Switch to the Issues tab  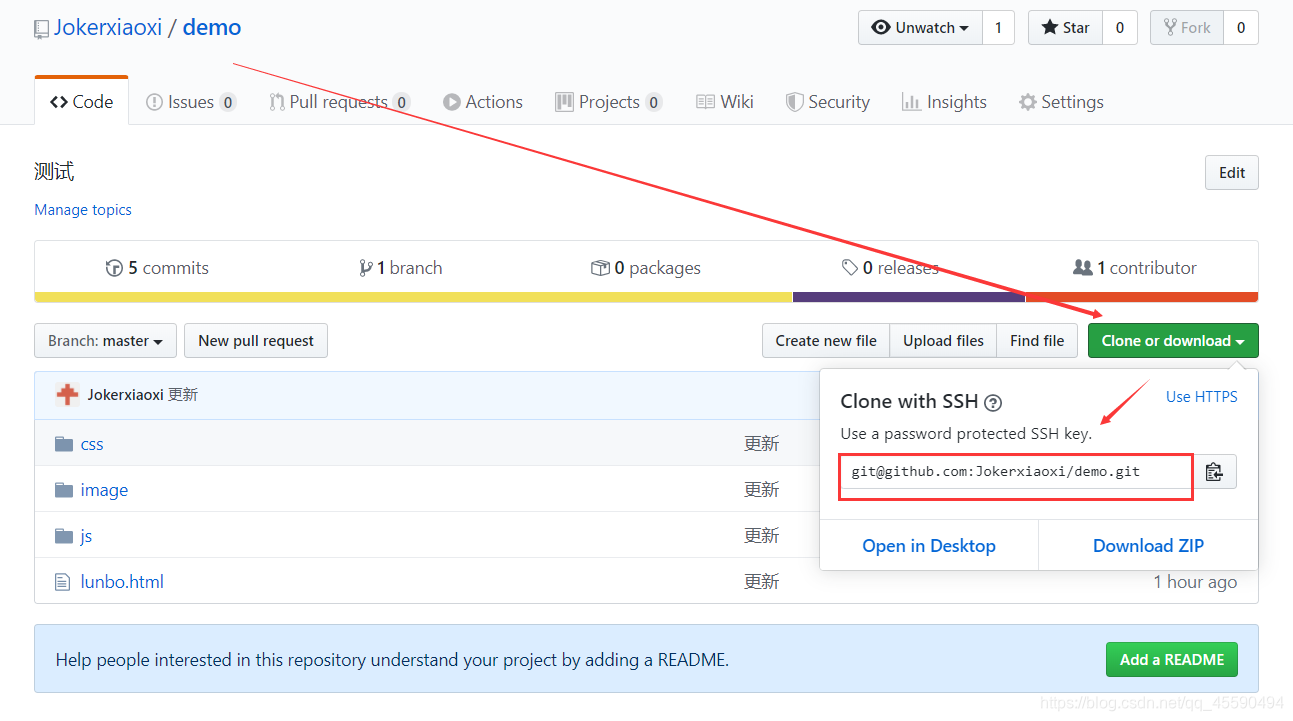click(x=190, y=102)
